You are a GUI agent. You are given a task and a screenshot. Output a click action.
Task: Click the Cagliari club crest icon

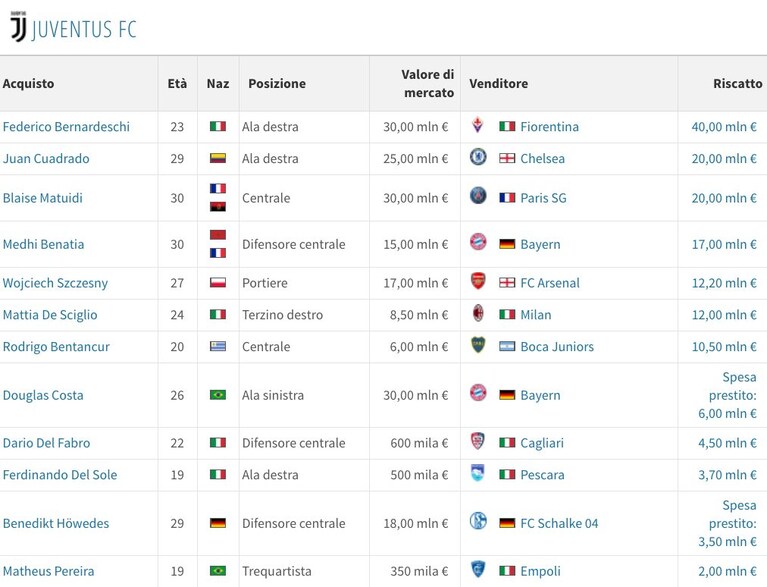pos(477,441)
